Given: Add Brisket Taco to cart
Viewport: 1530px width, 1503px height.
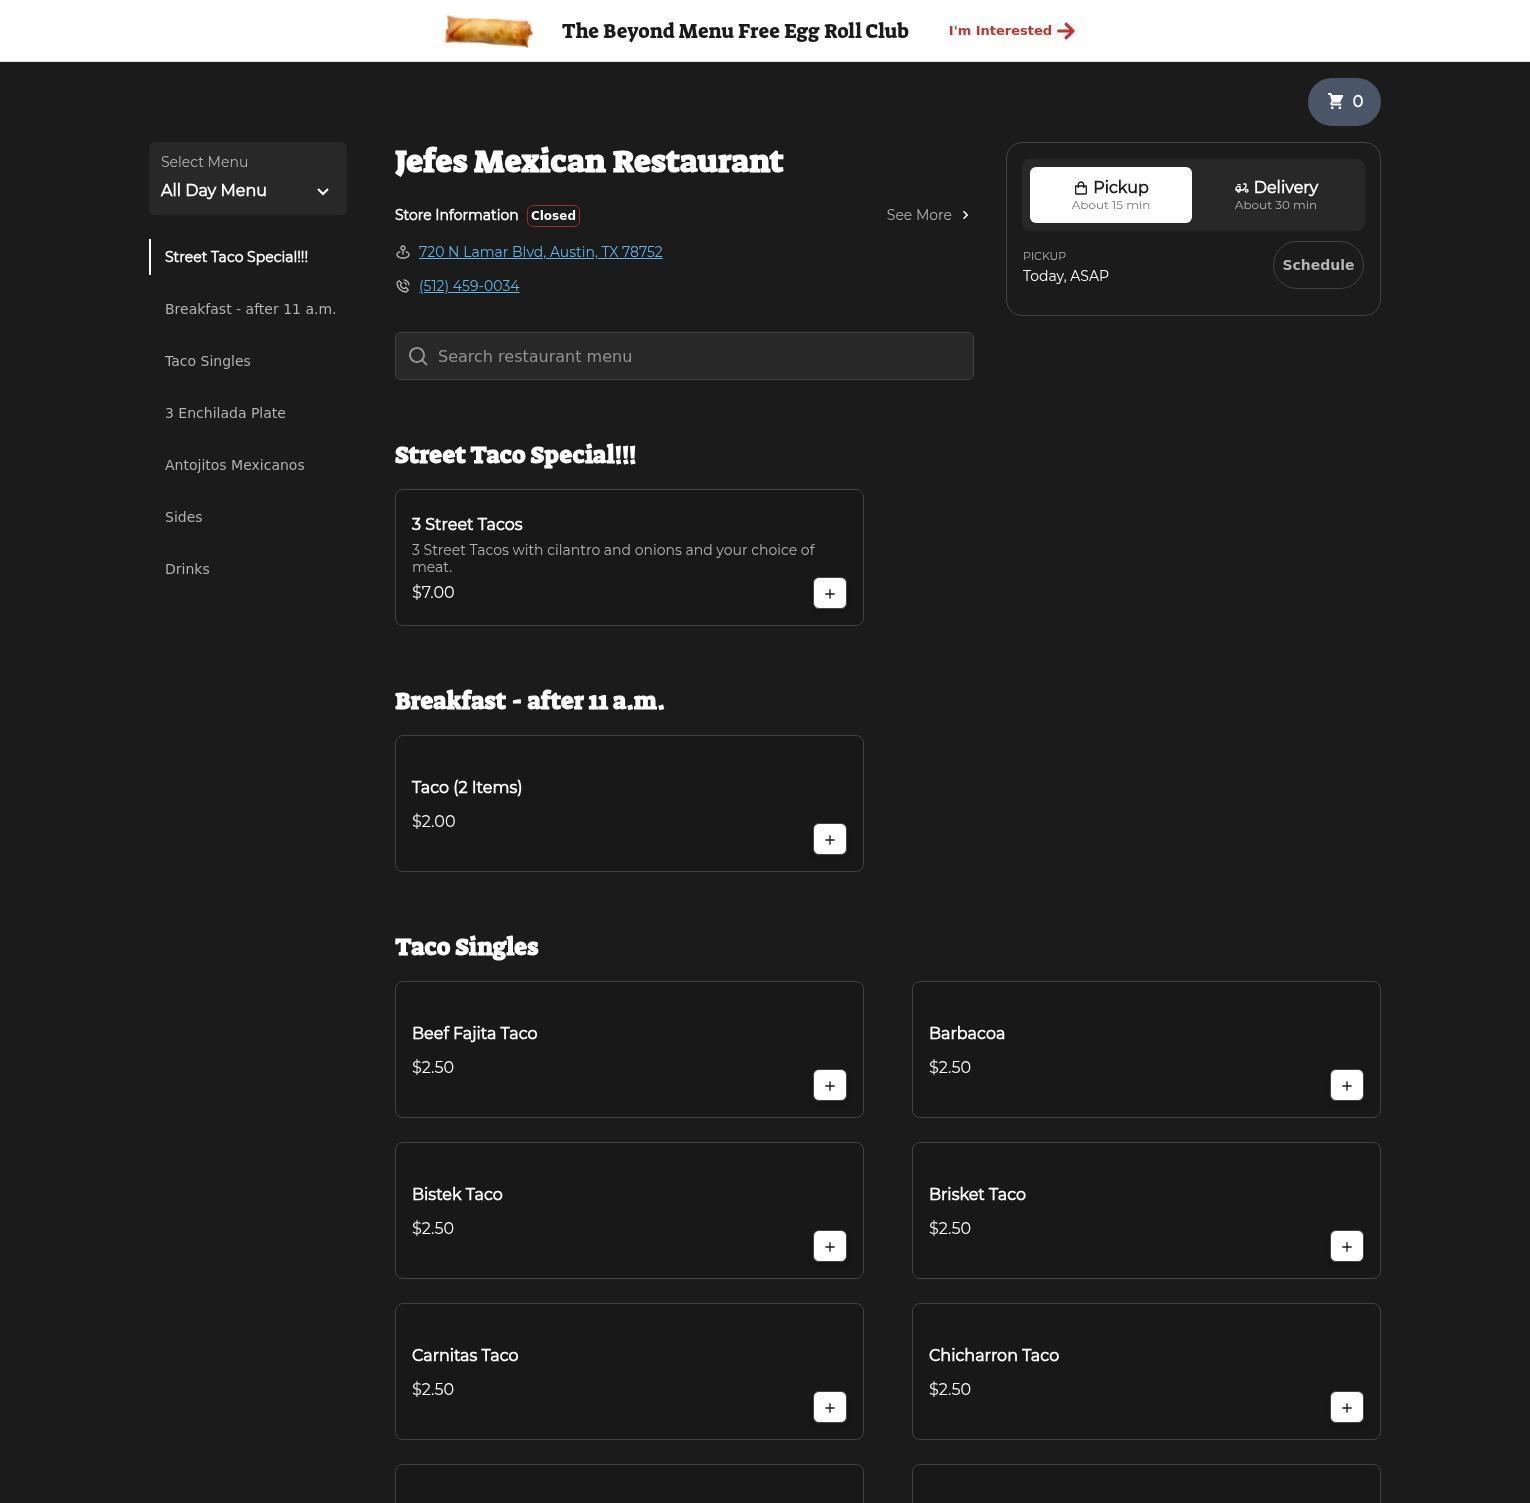Looking at the screenshot, I should pos(1346,1246).
